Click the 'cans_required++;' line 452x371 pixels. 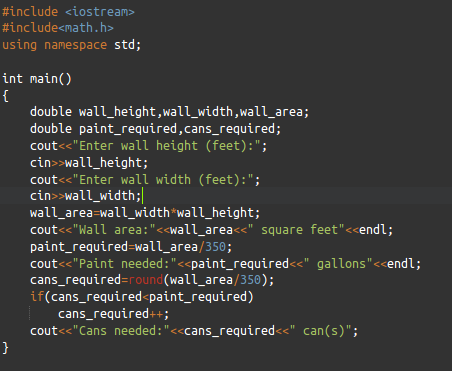[x=114, y=314]
